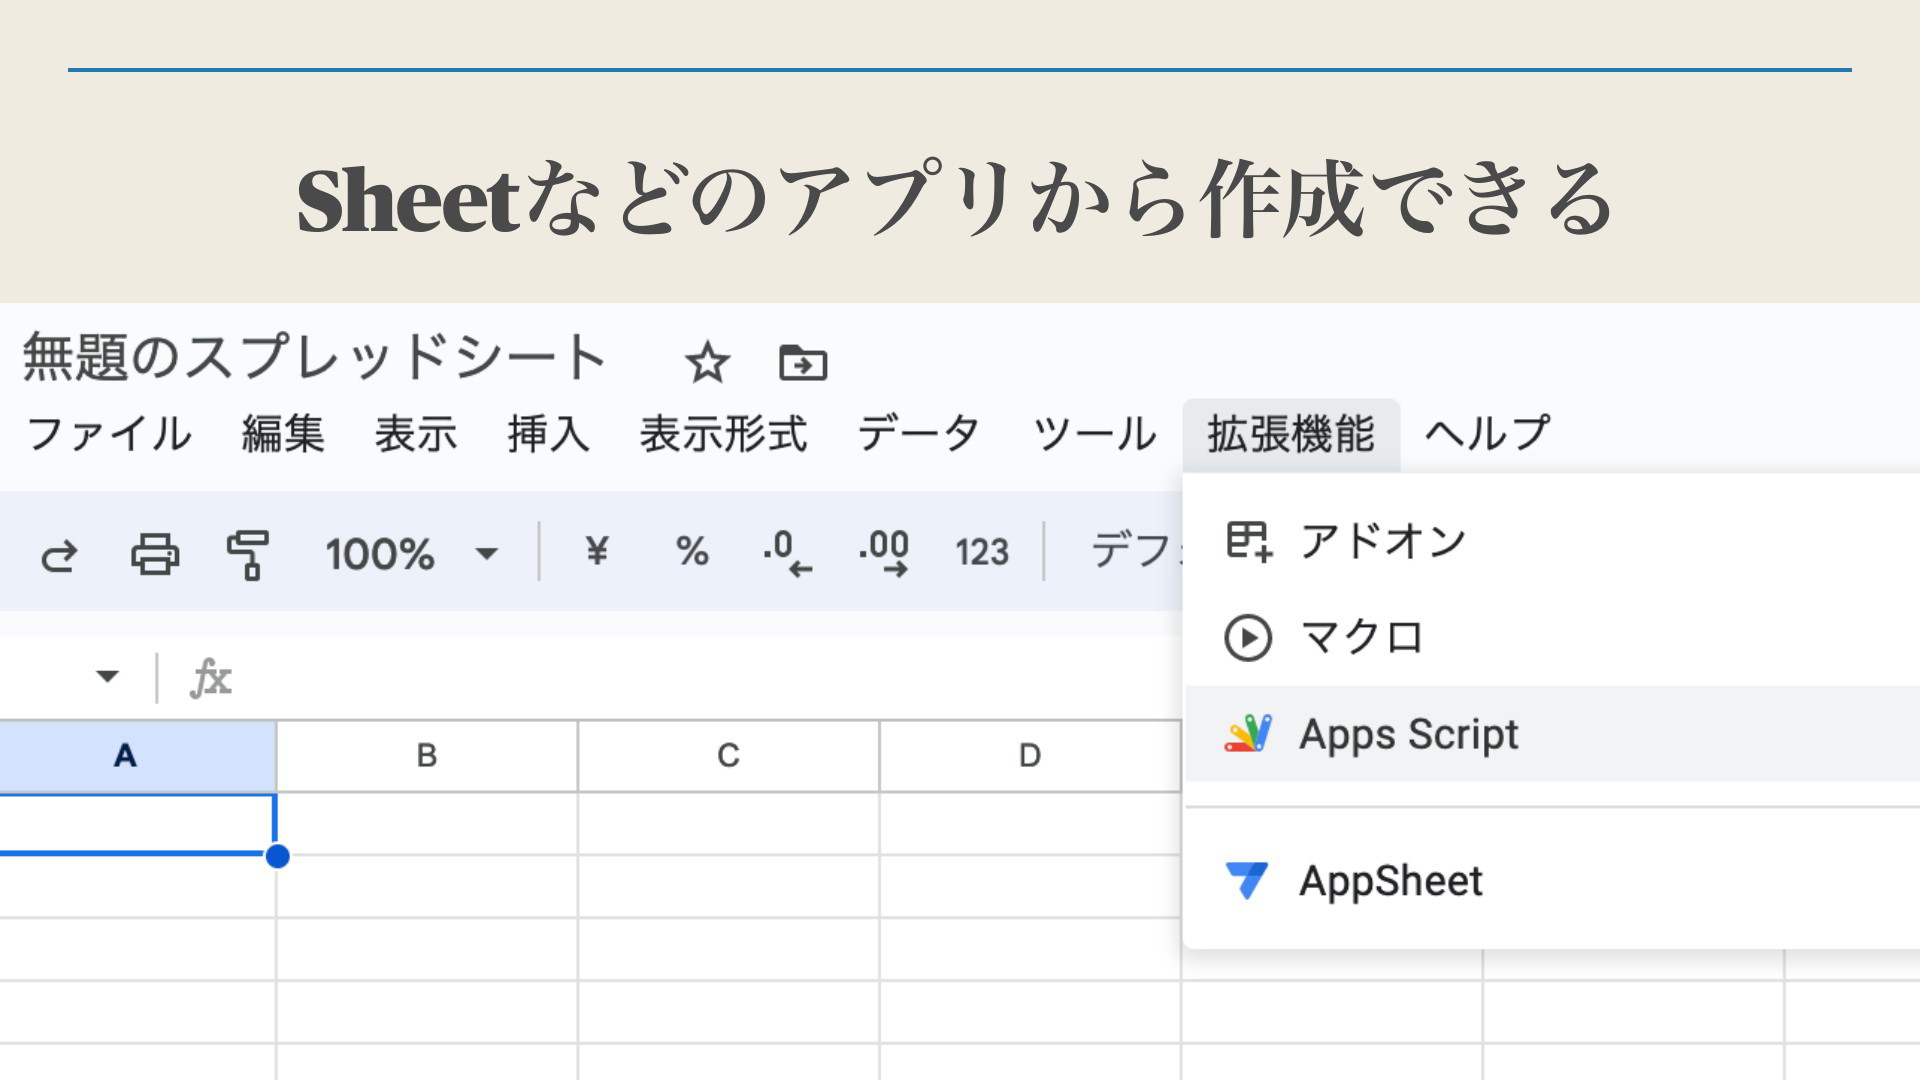Choose マクロ from the extensions menu

pyautogui.click(x=1552, y=638)
